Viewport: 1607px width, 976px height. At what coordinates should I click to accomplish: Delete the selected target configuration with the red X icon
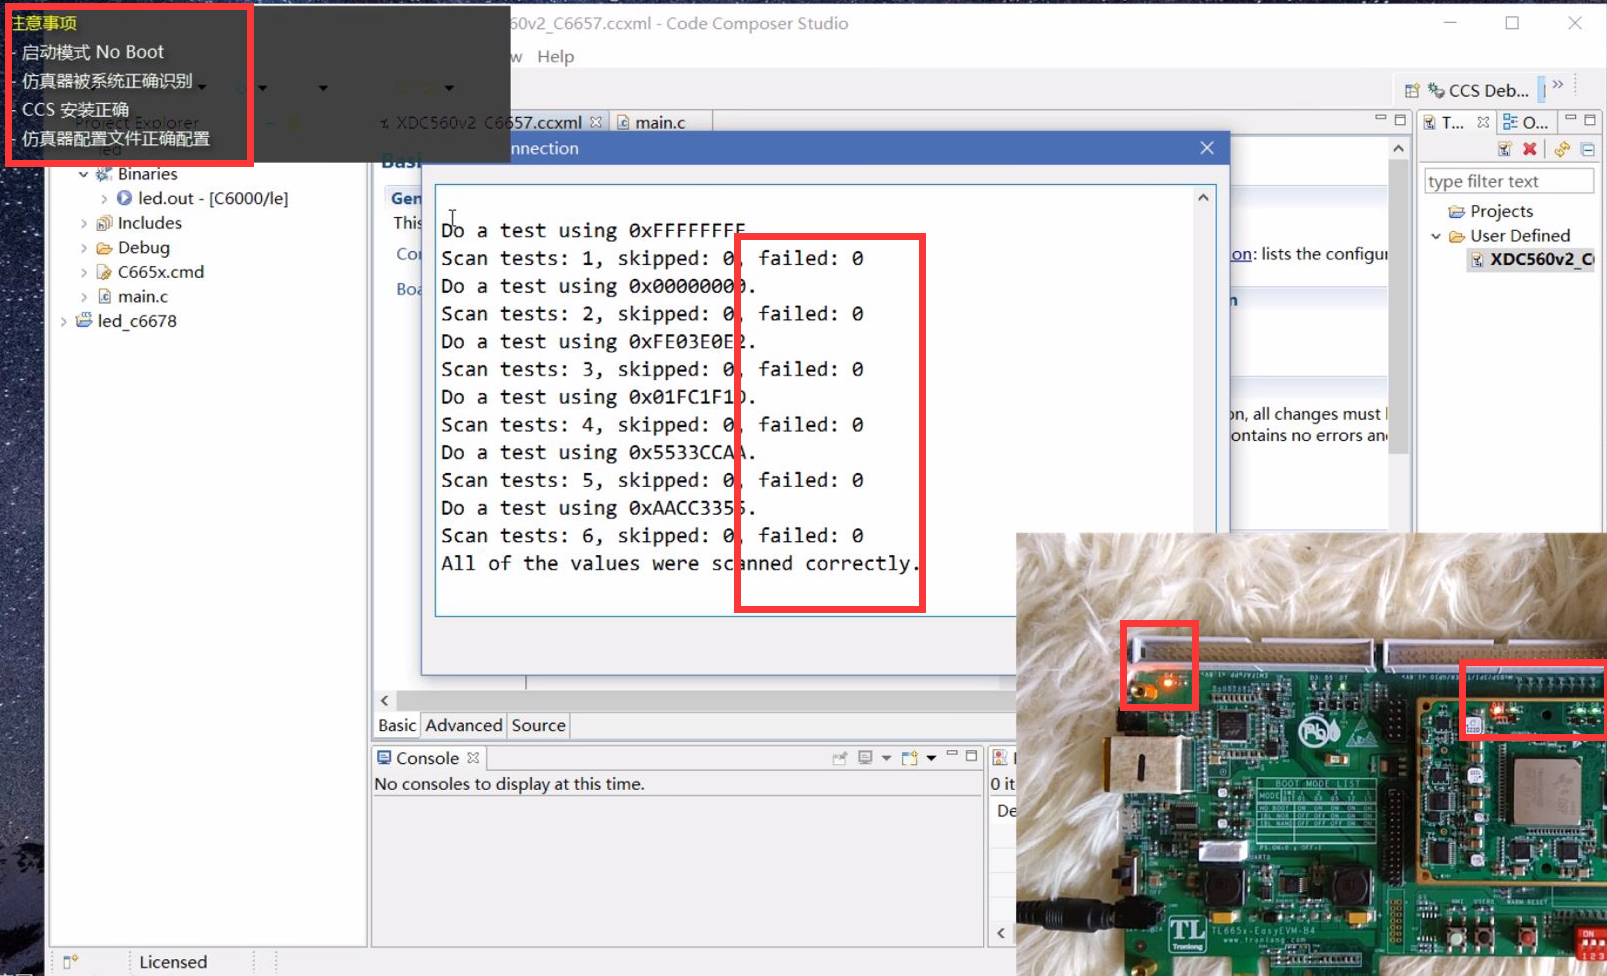(x=1530, y=148)
